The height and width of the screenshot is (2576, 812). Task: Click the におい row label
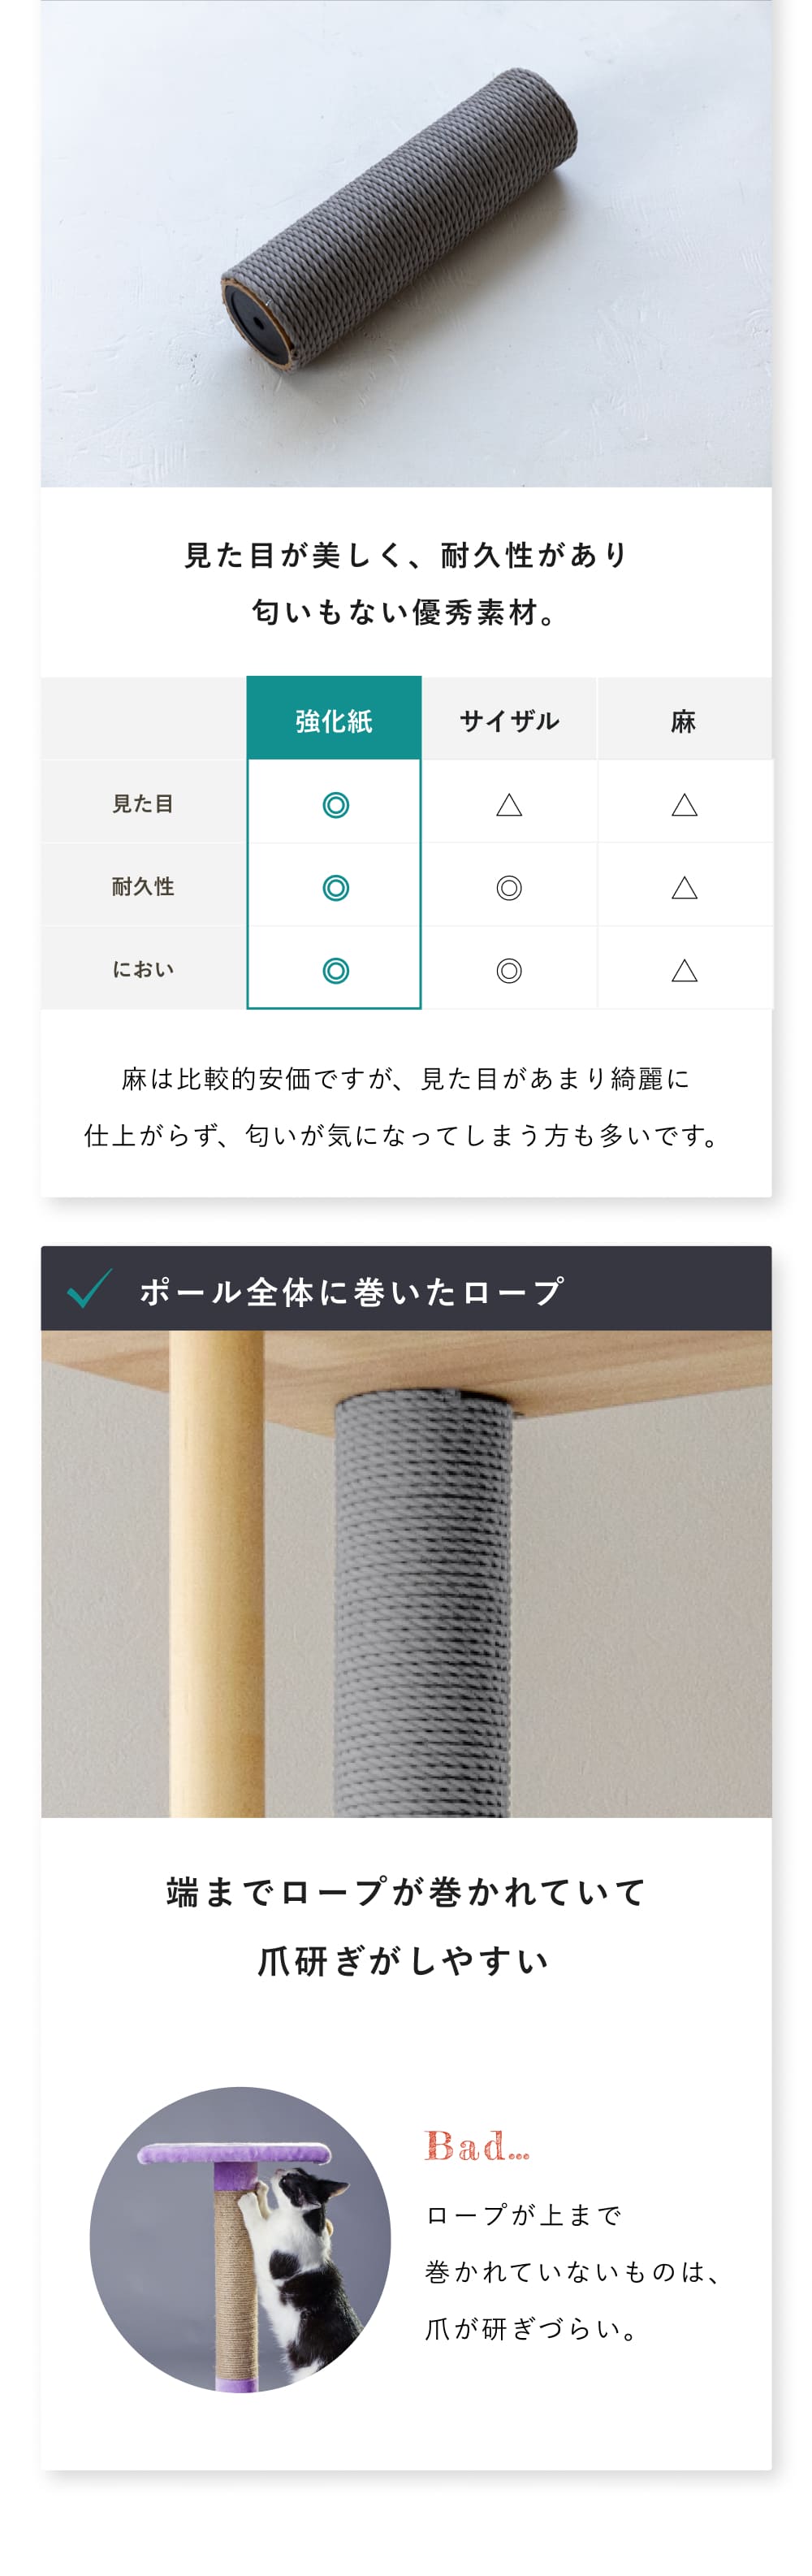click(143, 969)
